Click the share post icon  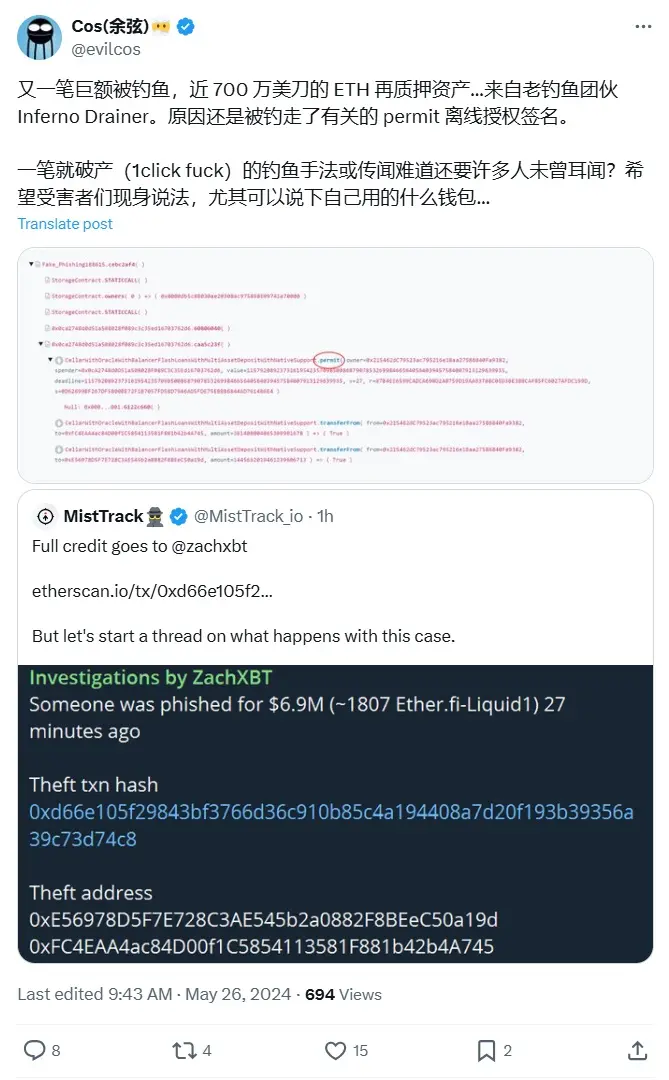click(637, 1050)
